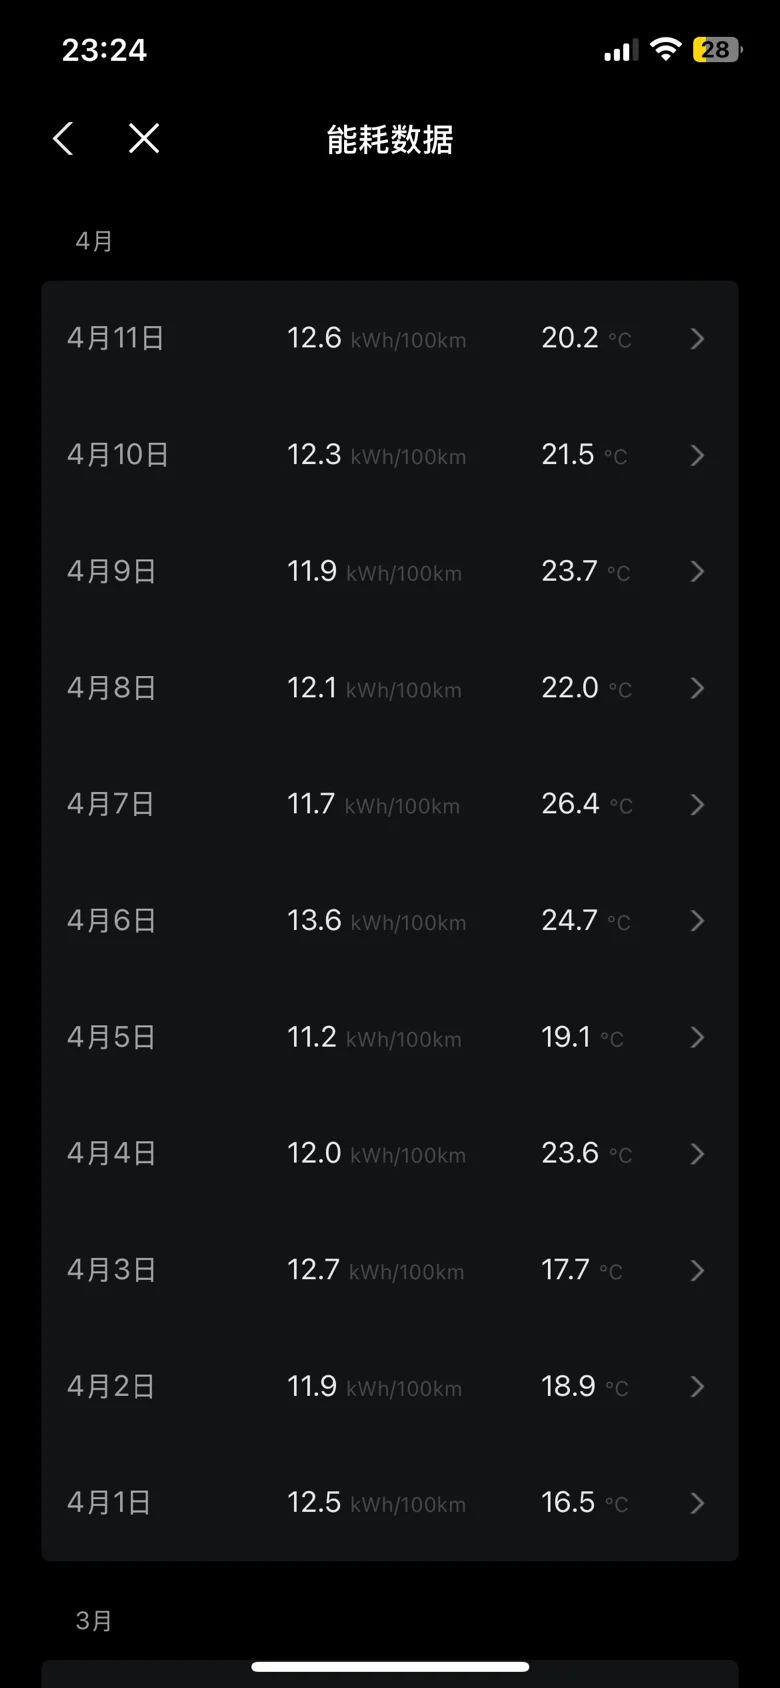
Task: Expand the 4月9日 entry chevron
Action: tap(697, 572)
